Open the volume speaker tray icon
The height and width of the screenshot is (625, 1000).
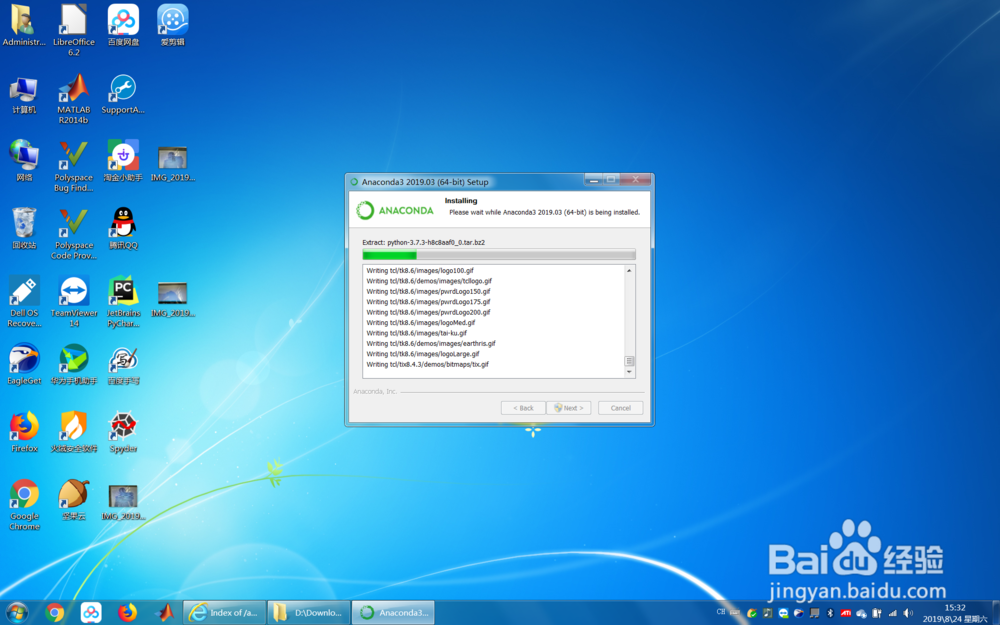point(908,613)
